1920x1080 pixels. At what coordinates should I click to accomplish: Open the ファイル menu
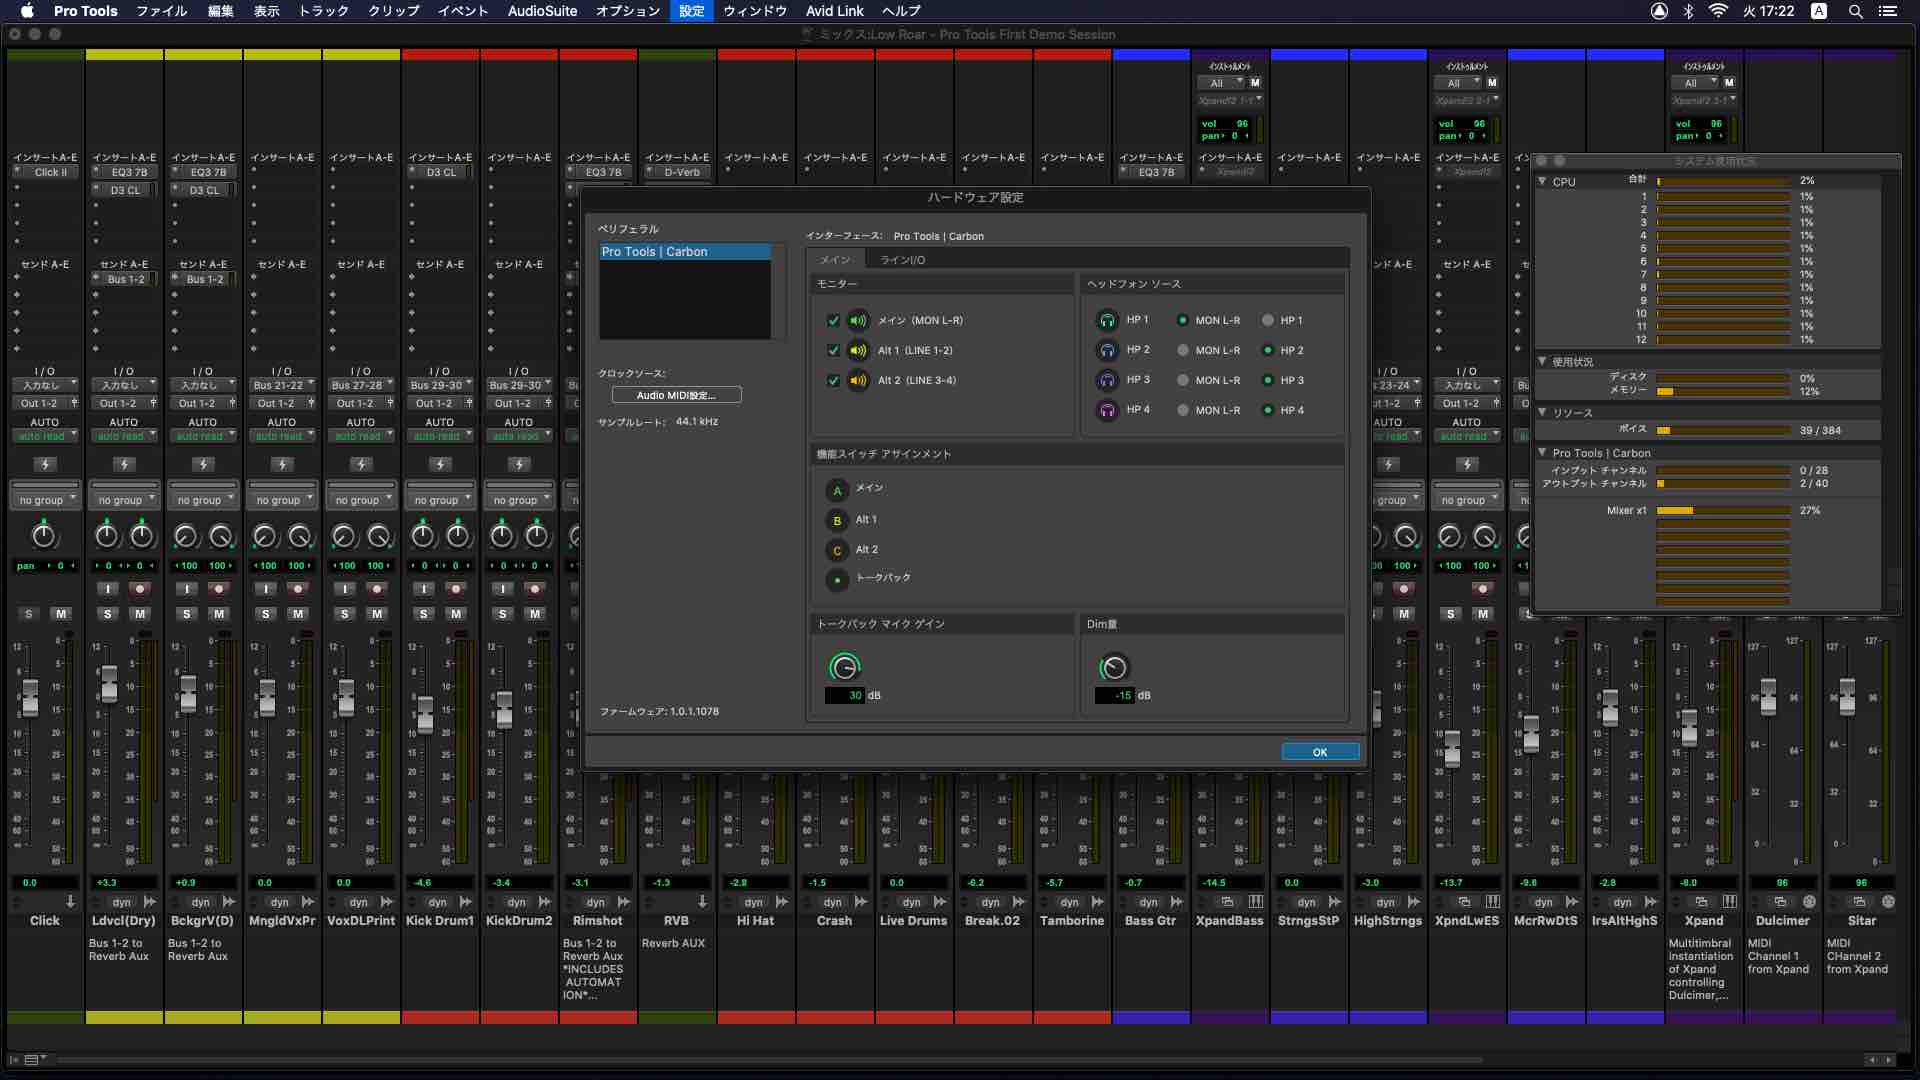161,11
